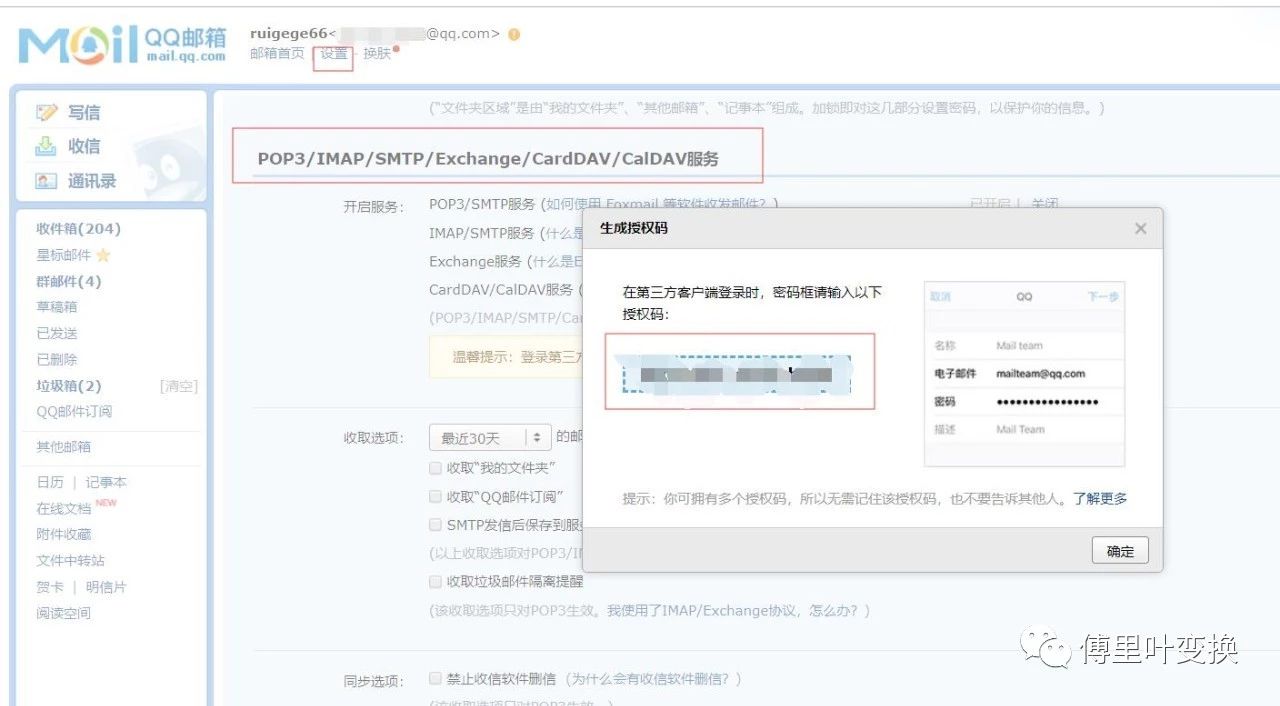Toggle 收取垃圾邮件隔离提醒 checkbox
Viewport: 1280px width, 706px height.
(x=435, y=581)
